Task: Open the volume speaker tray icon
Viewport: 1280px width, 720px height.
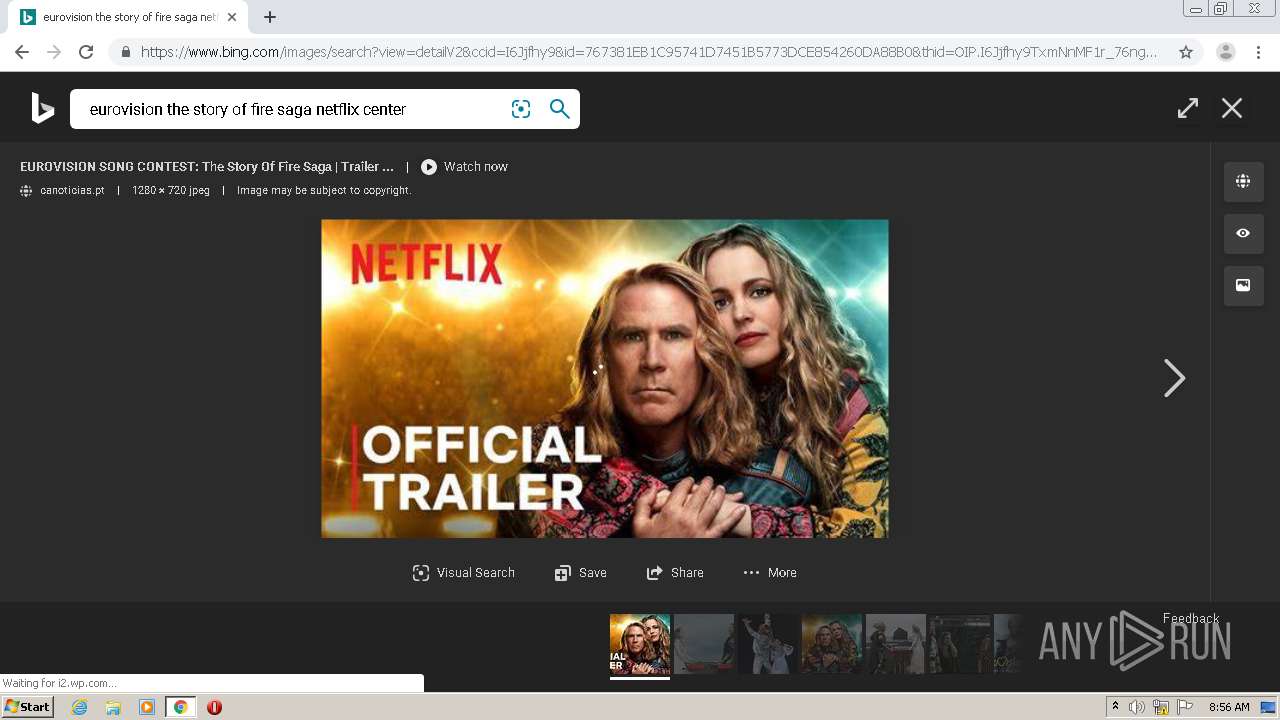Action: pos(1137,707)
